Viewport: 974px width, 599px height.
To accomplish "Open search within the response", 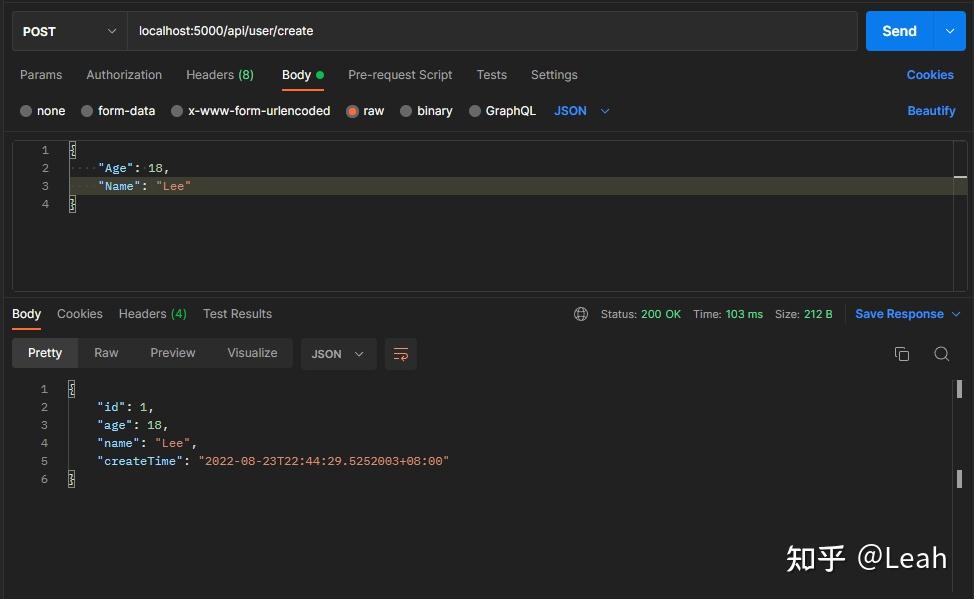I will 941,353.
